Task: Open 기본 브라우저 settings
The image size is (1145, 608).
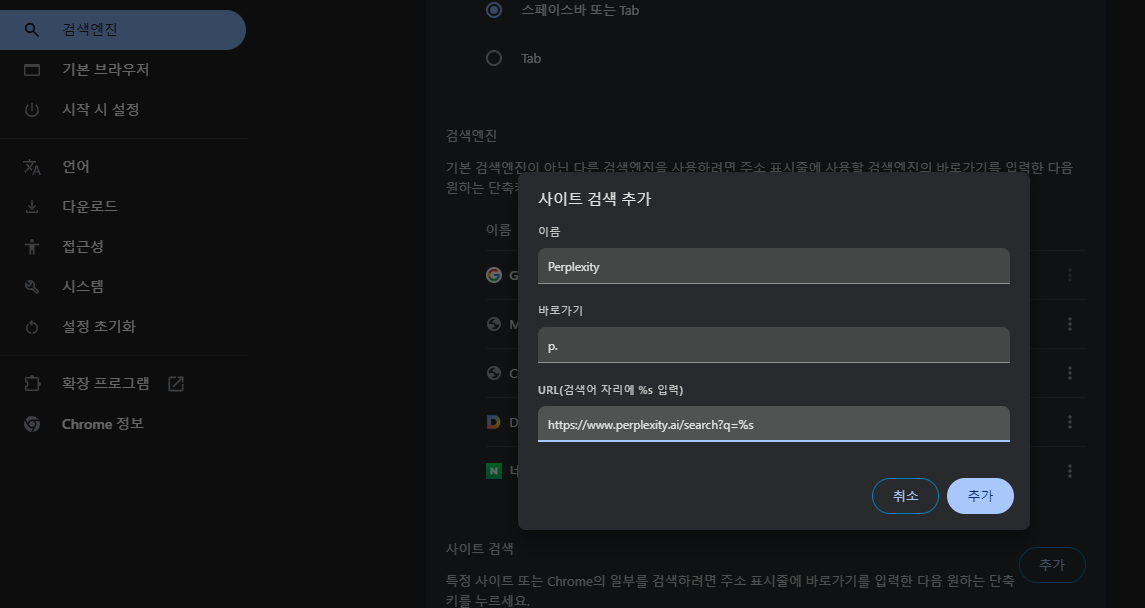Action: 105,69
